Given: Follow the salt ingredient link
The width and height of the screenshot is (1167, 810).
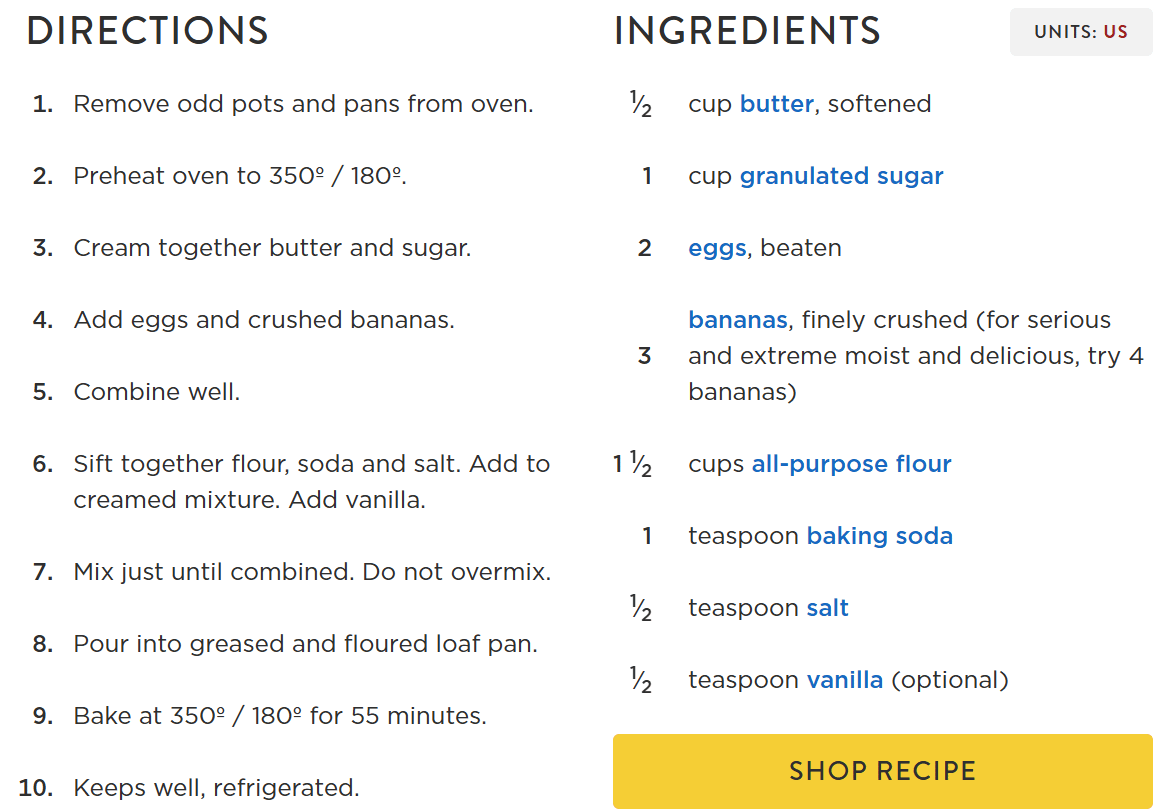Looking at the screenshot, I should pos(827,608).
